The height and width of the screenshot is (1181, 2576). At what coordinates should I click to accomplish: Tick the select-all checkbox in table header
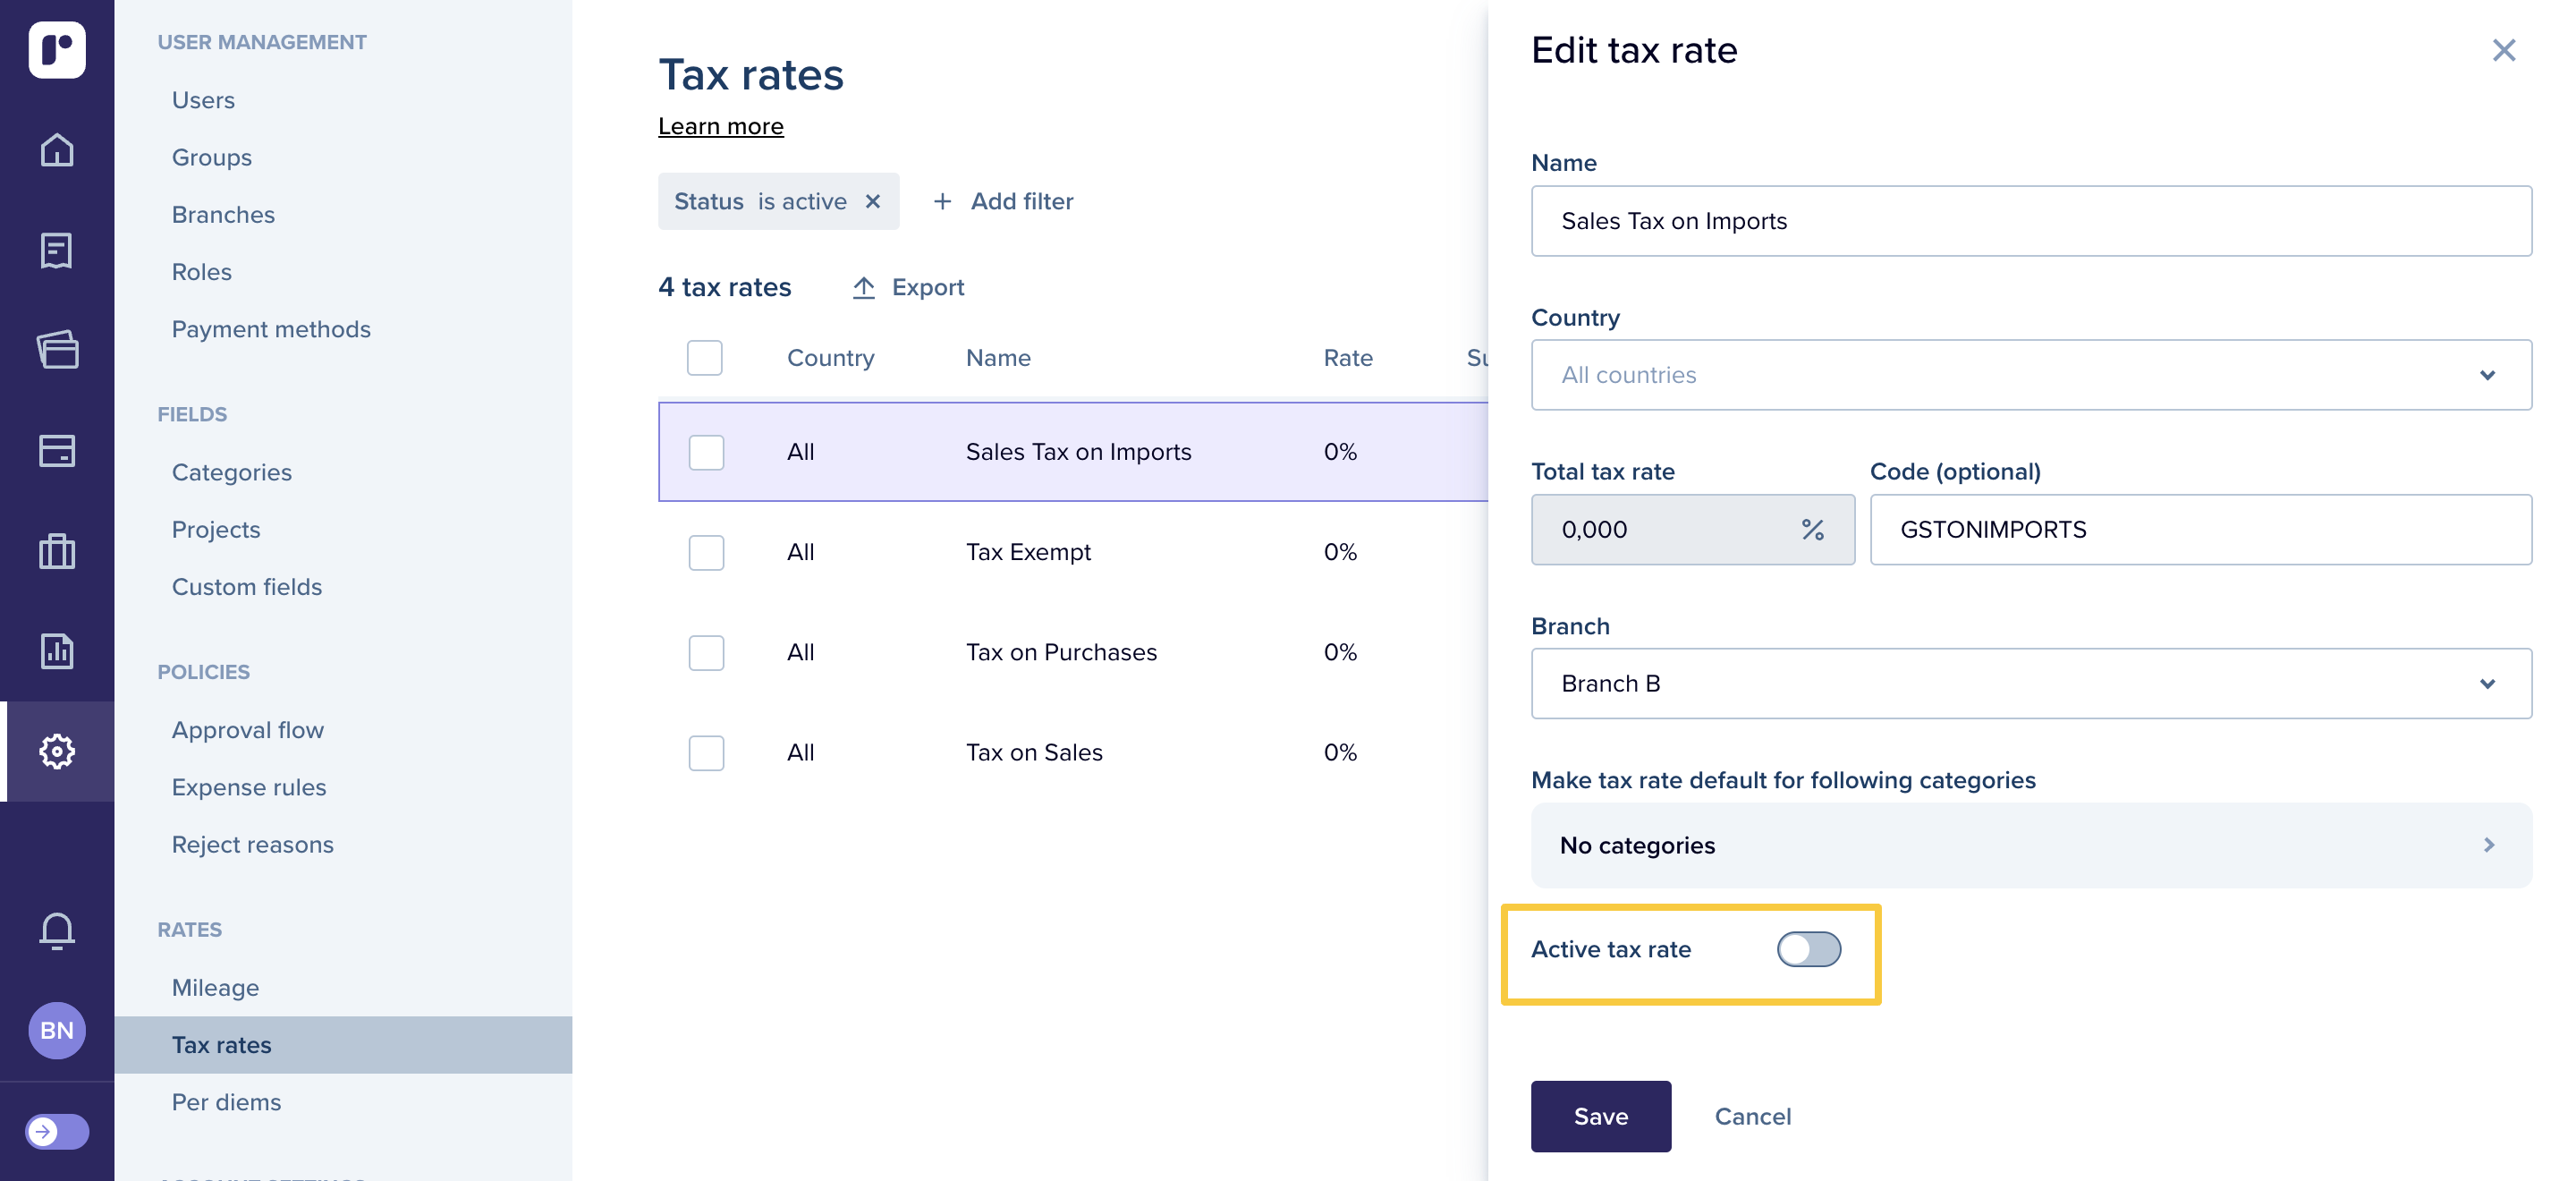pyautogui.click(x=704, y=358)
